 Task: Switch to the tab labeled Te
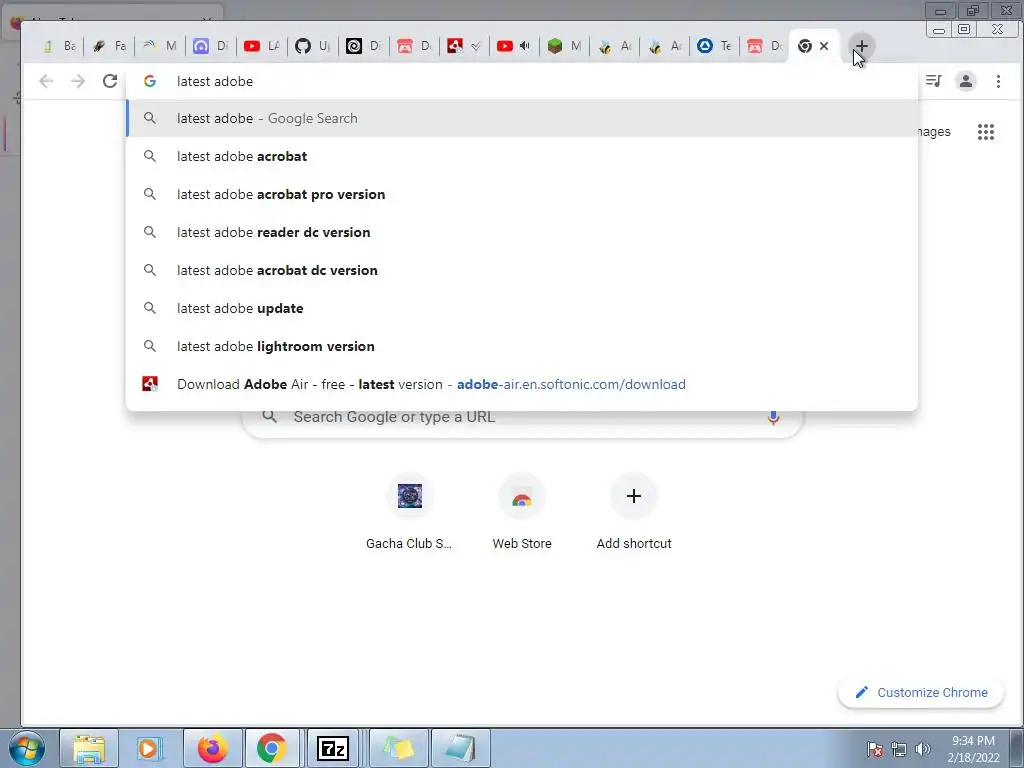(714, 46)
